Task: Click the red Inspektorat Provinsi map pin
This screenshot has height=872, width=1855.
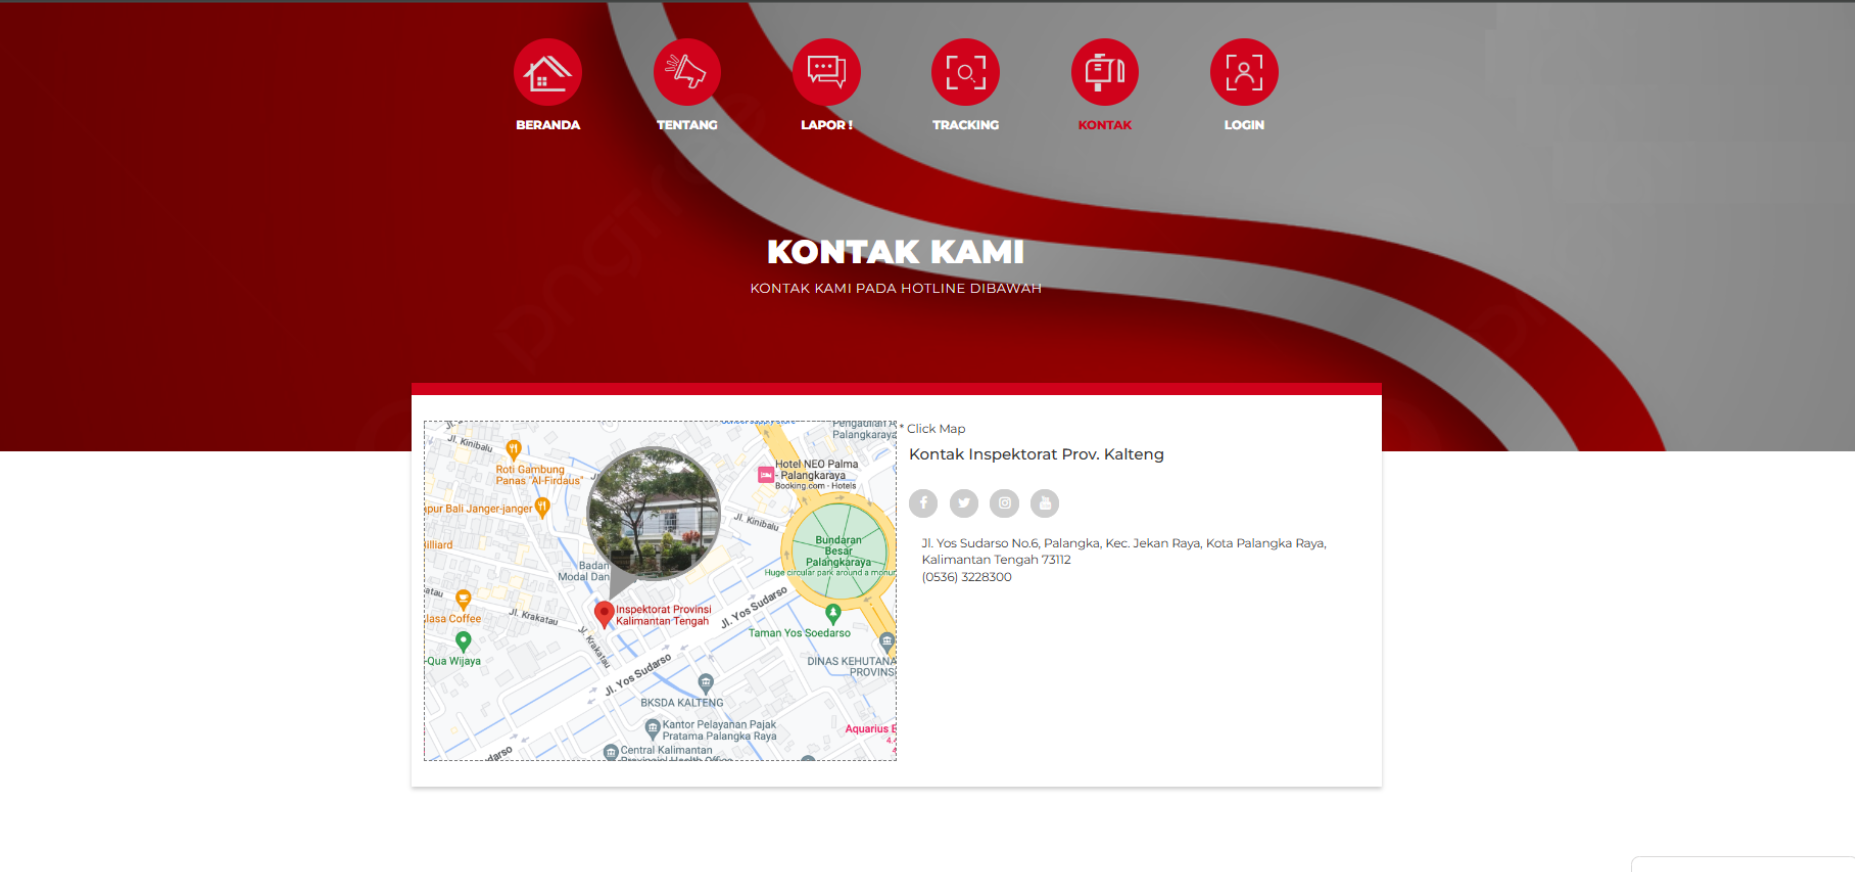Action: coord(604,613)
